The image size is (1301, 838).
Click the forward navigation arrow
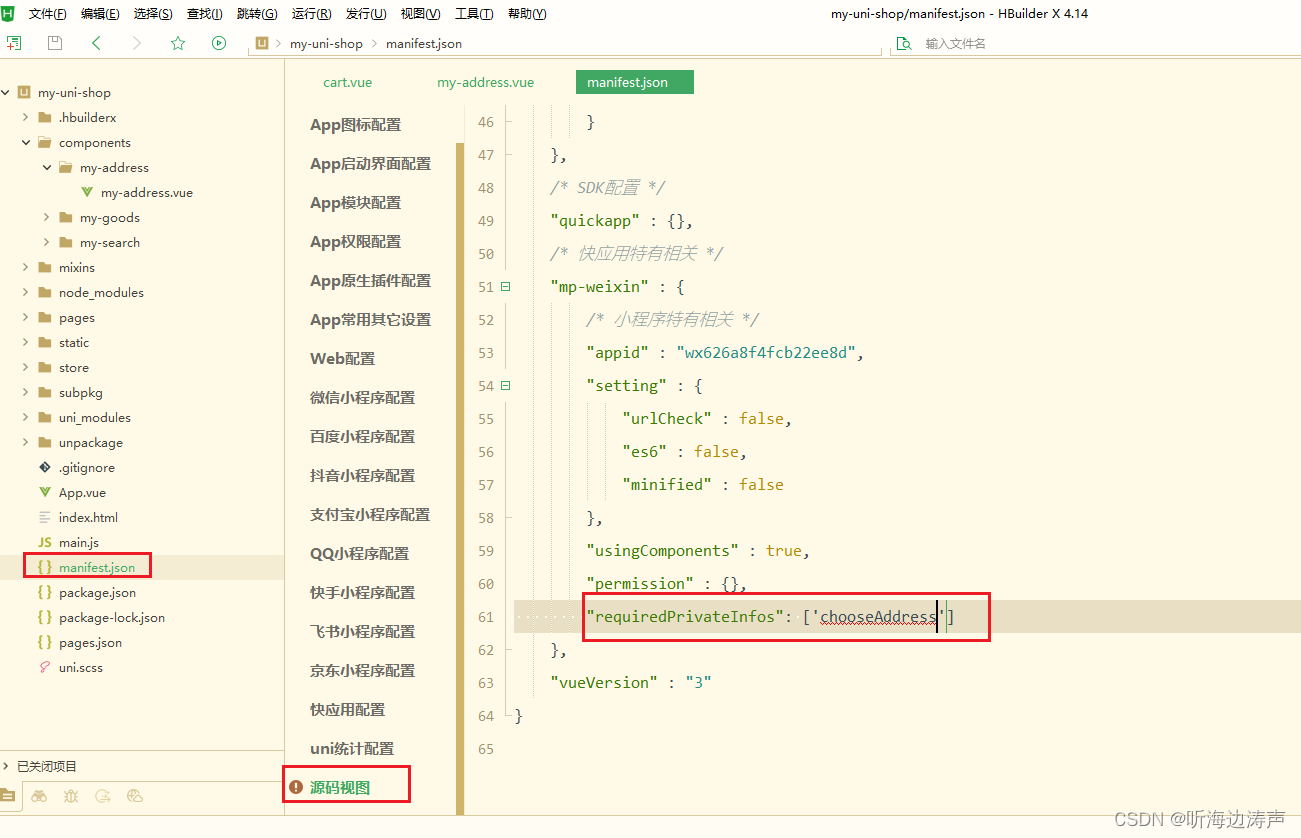(137, 43)
